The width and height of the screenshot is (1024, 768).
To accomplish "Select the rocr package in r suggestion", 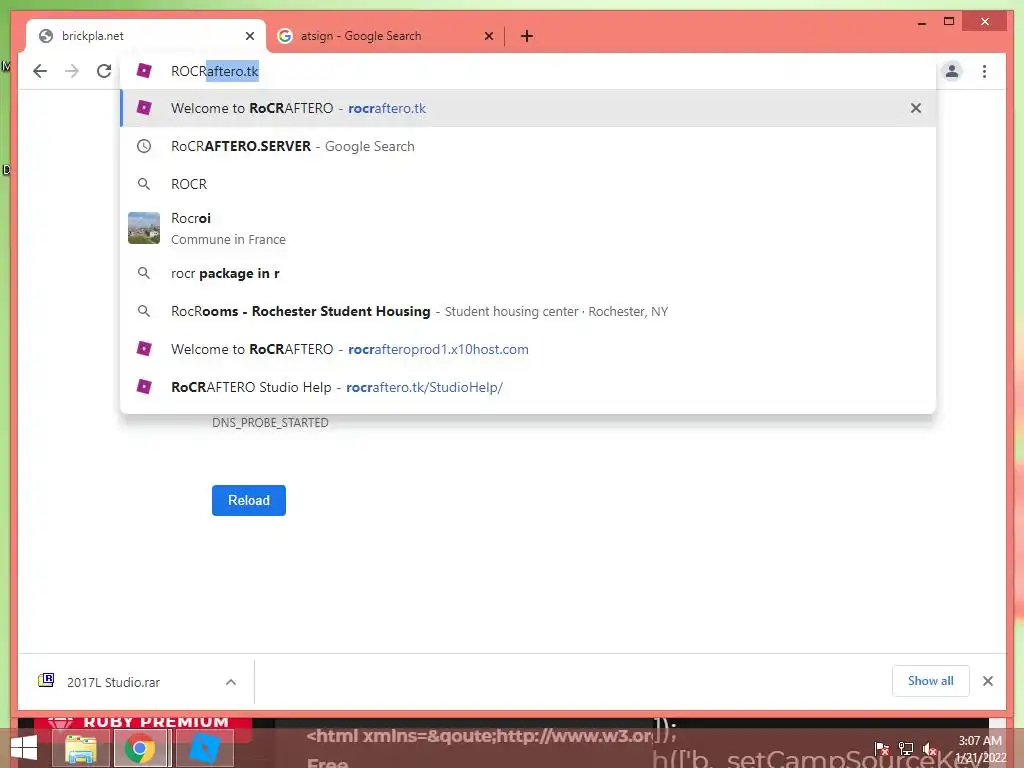I will (x=528, y=273).
